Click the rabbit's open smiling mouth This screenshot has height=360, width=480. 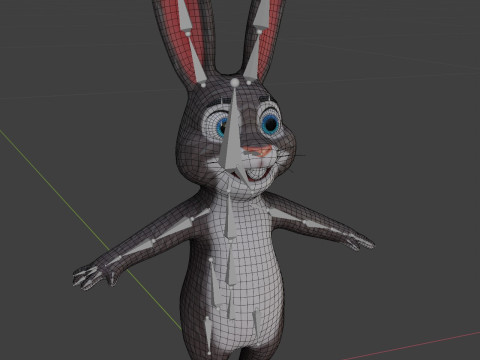(256, 173)
